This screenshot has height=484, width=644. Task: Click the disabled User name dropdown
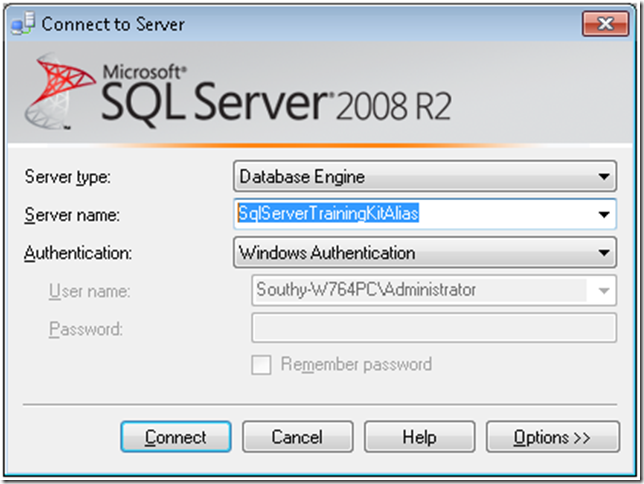pos(434,290)
